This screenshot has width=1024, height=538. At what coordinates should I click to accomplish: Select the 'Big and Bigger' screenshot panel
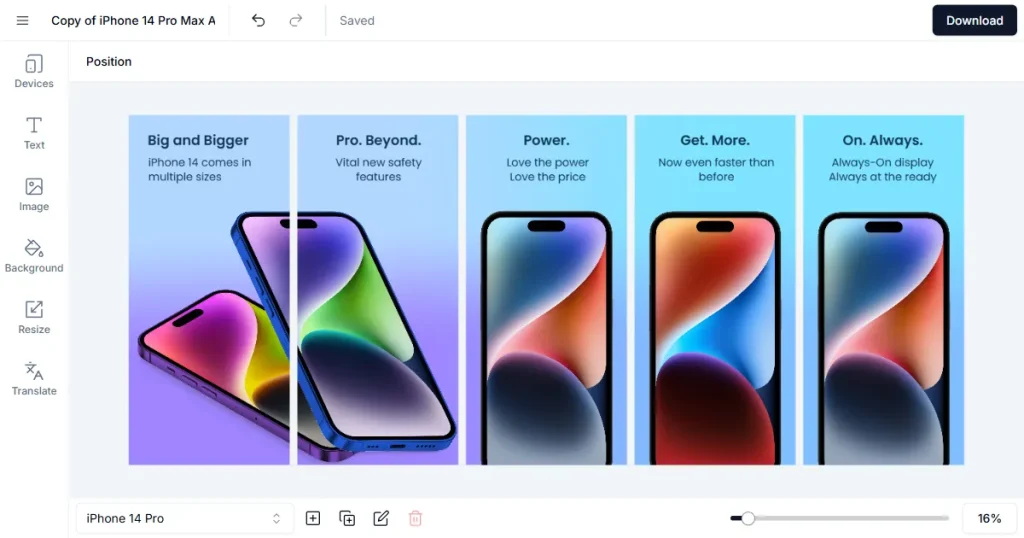pyautogui.click(x=209, y=290)
